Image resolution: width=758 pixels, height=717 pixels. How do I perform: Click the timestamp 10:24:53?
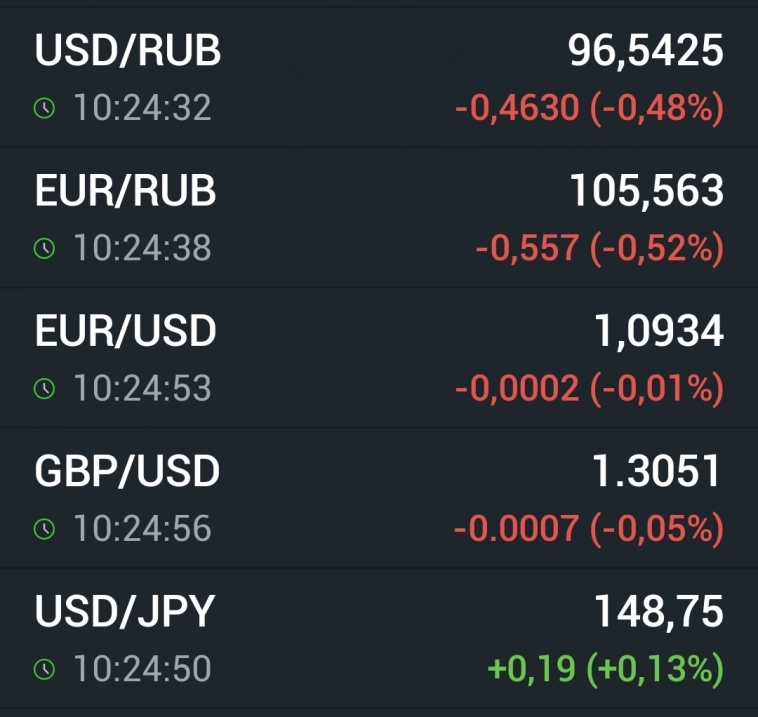(x=142, y=388)
